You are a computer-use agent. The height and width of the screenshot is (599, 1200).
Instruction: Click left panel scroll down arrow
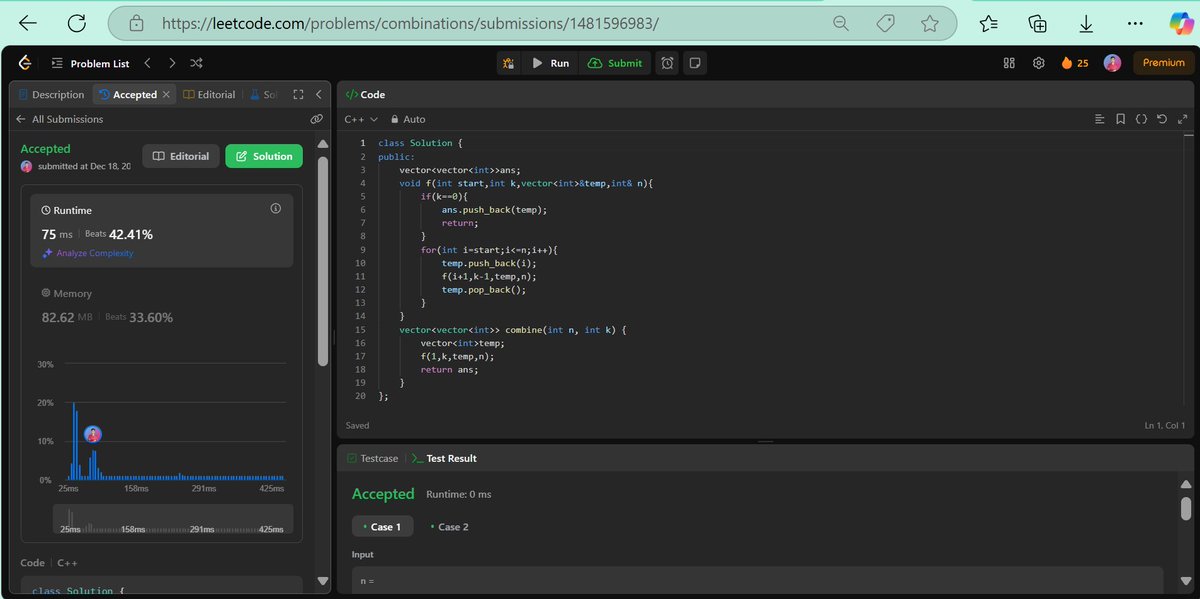(x=322, y=580)
